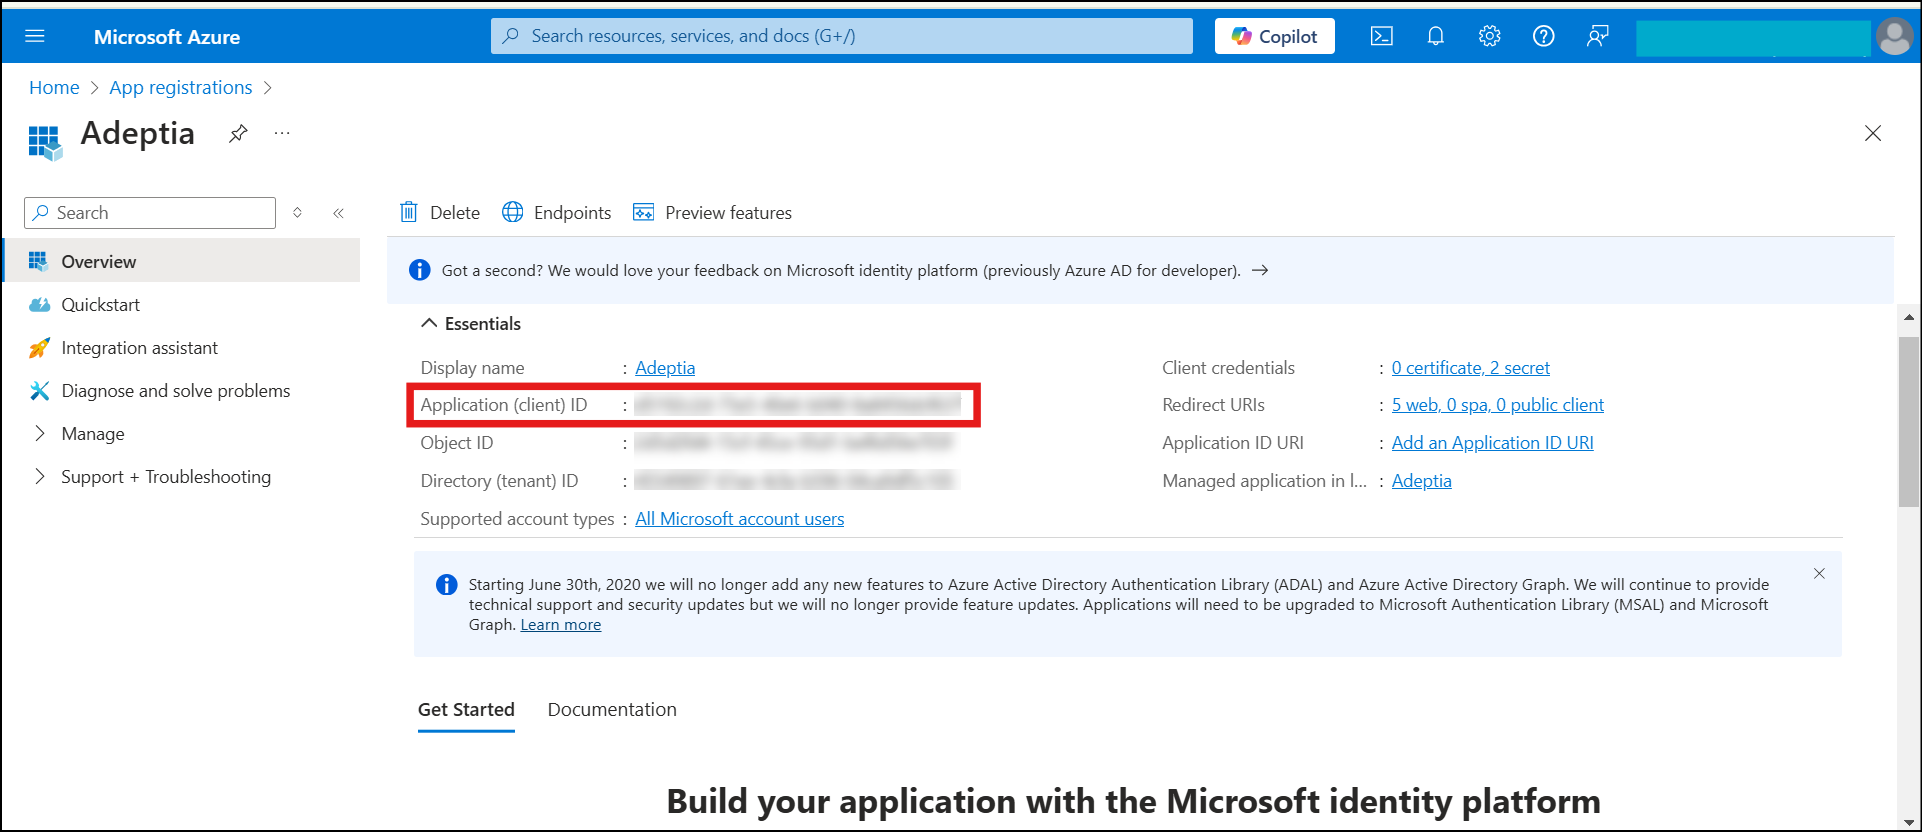Pin the Adeptia app registration
This screenshot has height=832, width=1922.
click(x=238, y=134)
